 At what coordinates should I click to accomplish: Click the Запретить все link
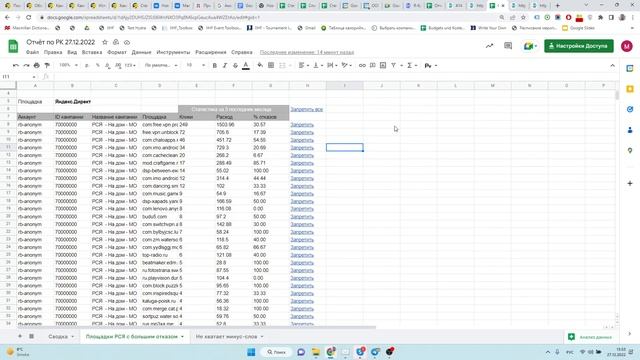click(307, 109)
